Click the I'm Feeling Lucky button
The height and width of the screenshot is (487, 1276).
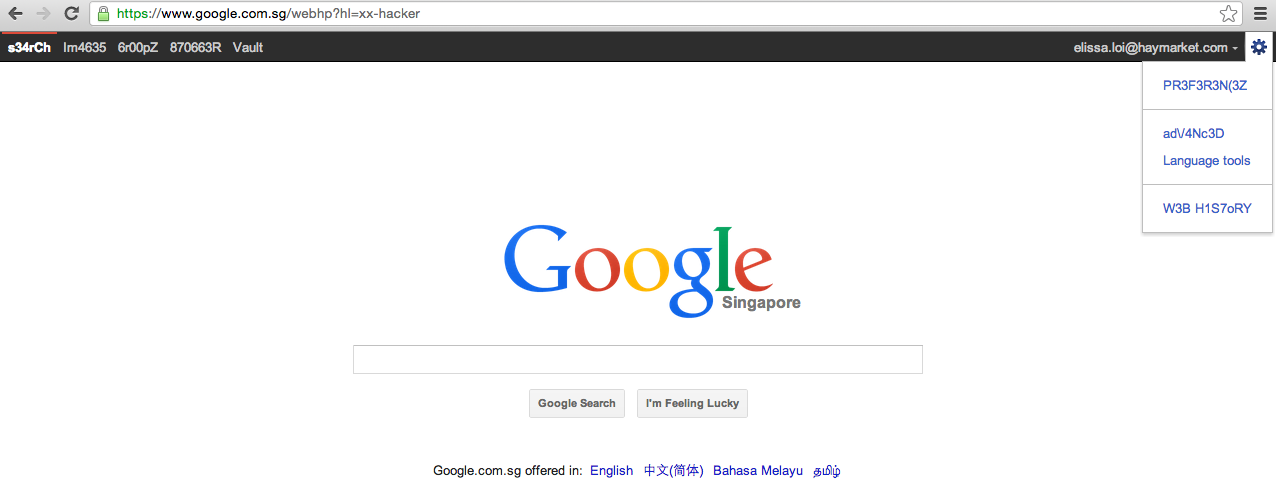(692, 404)
